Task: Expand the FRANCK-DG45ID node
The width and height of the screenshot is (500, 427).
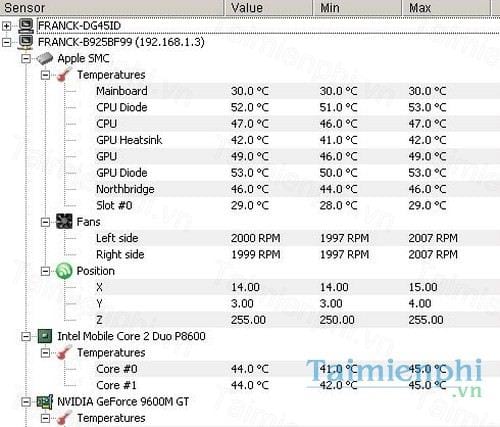Action: (x=7, y=26)
